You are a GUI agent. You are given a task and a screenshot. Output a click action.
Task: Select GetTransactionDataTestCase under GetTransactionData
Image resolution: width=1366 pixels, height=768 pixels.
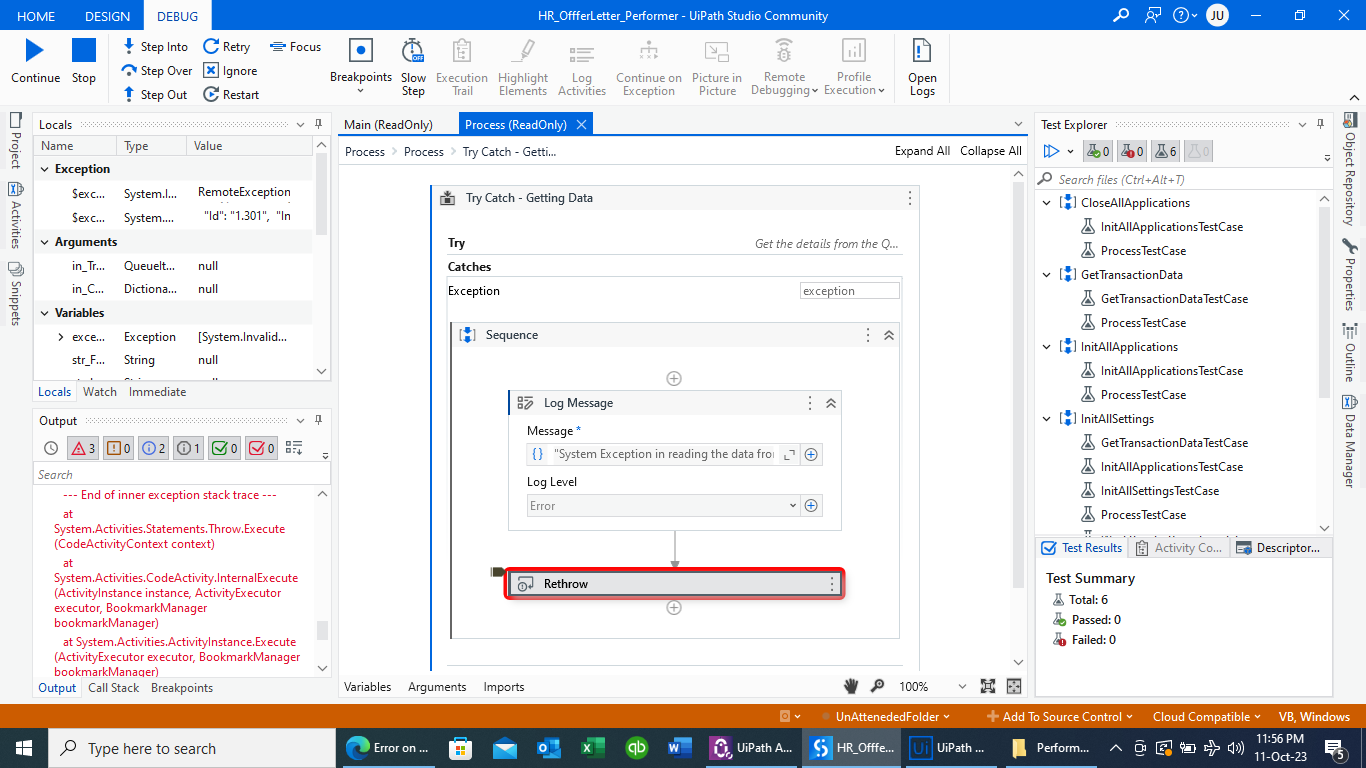tap(1174, 299)
